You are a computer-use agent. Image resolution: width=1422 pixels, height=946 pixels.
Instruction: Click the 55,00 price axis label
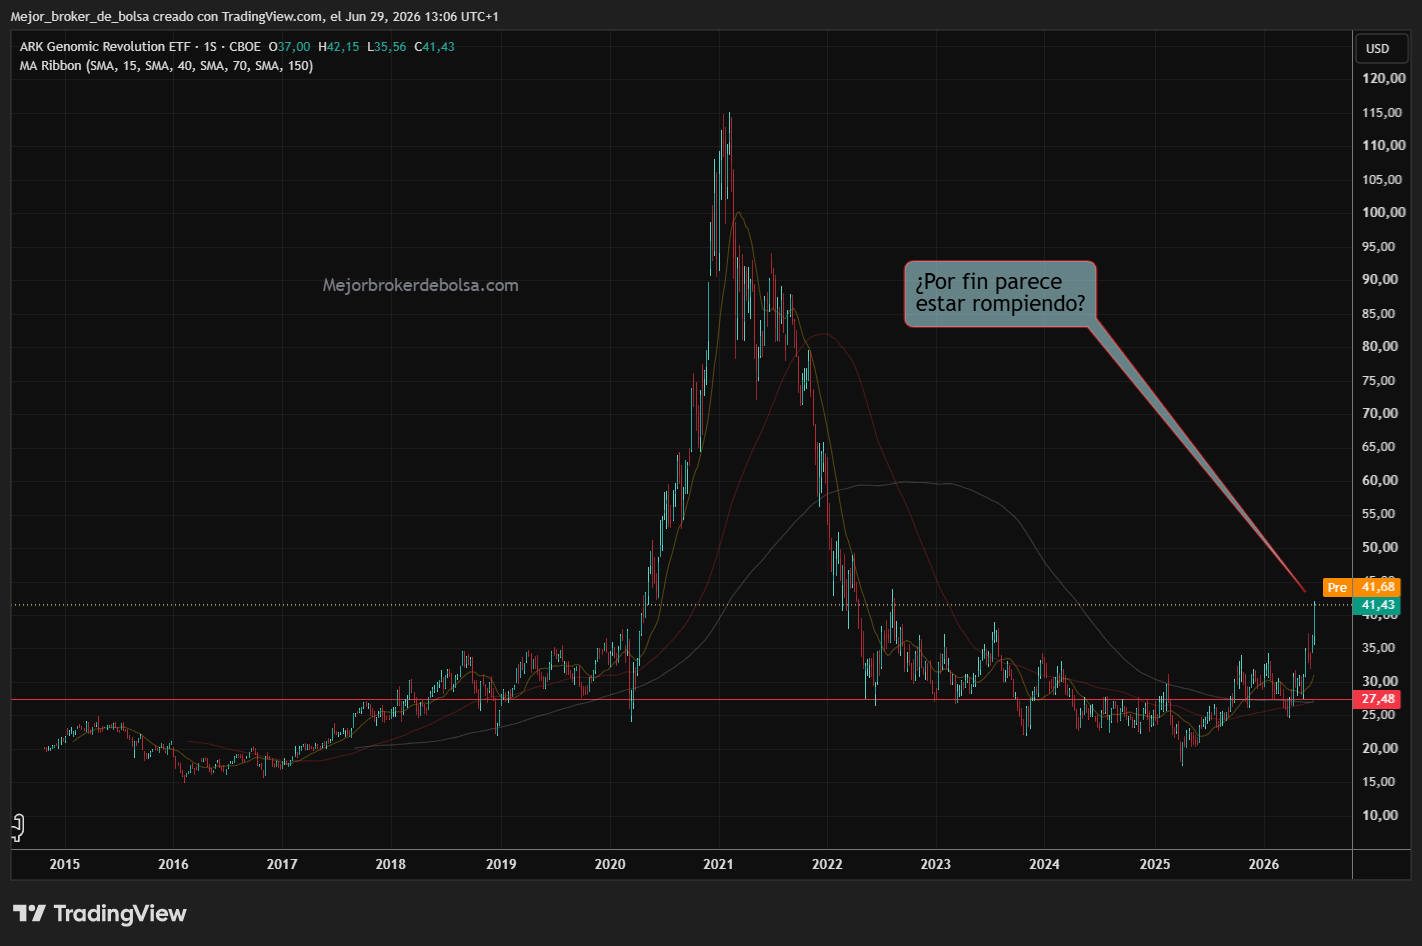click(x=1380, y=514)
